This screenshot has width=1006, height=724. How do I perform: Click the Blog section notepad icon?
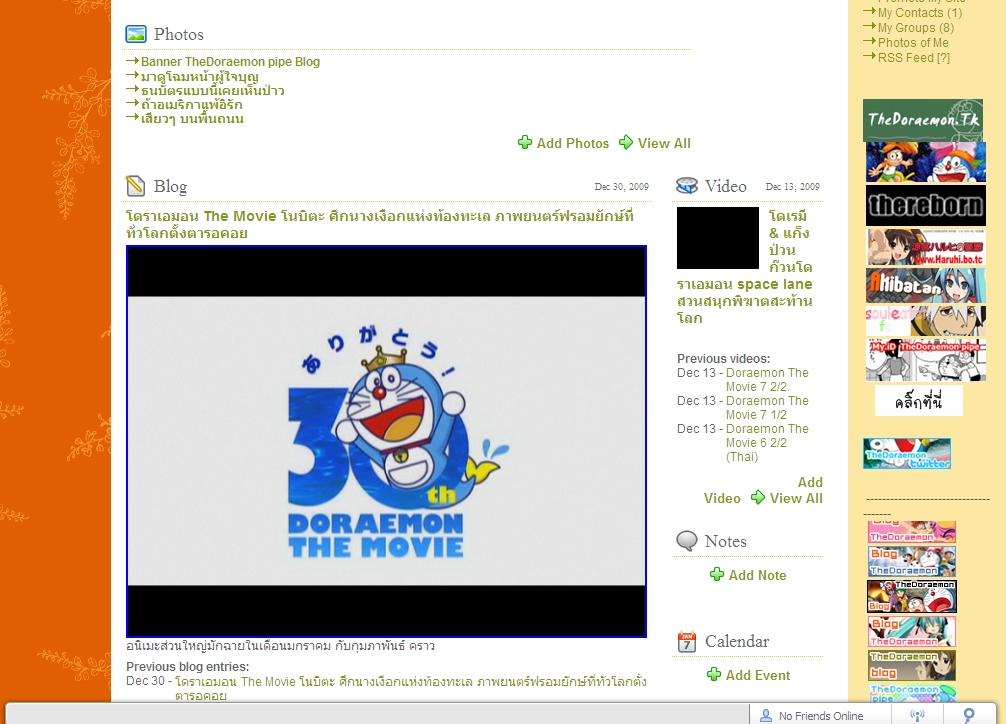135,186
